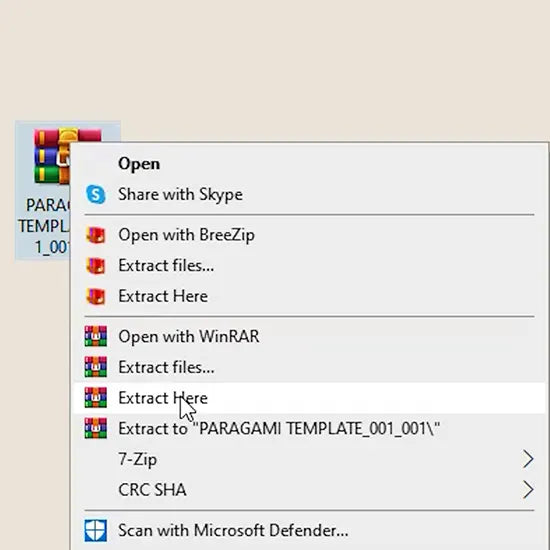Click WinRAR icon beside Extract to PARAGAMI
The width and height of the screenshot is (550, 550).
96,428
